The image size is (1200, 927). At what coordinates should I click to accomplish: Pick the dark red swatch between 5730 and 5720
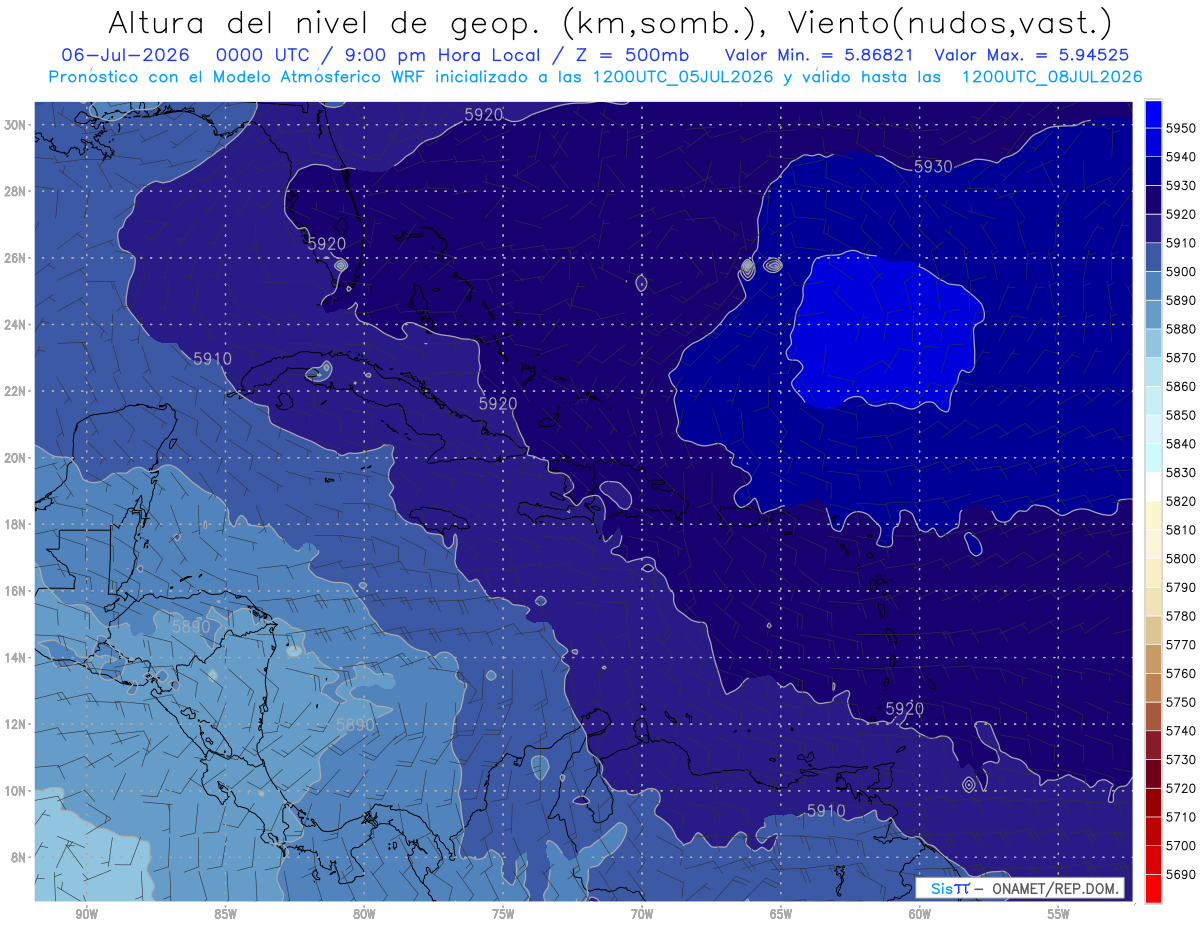(x=1153, y=773)
